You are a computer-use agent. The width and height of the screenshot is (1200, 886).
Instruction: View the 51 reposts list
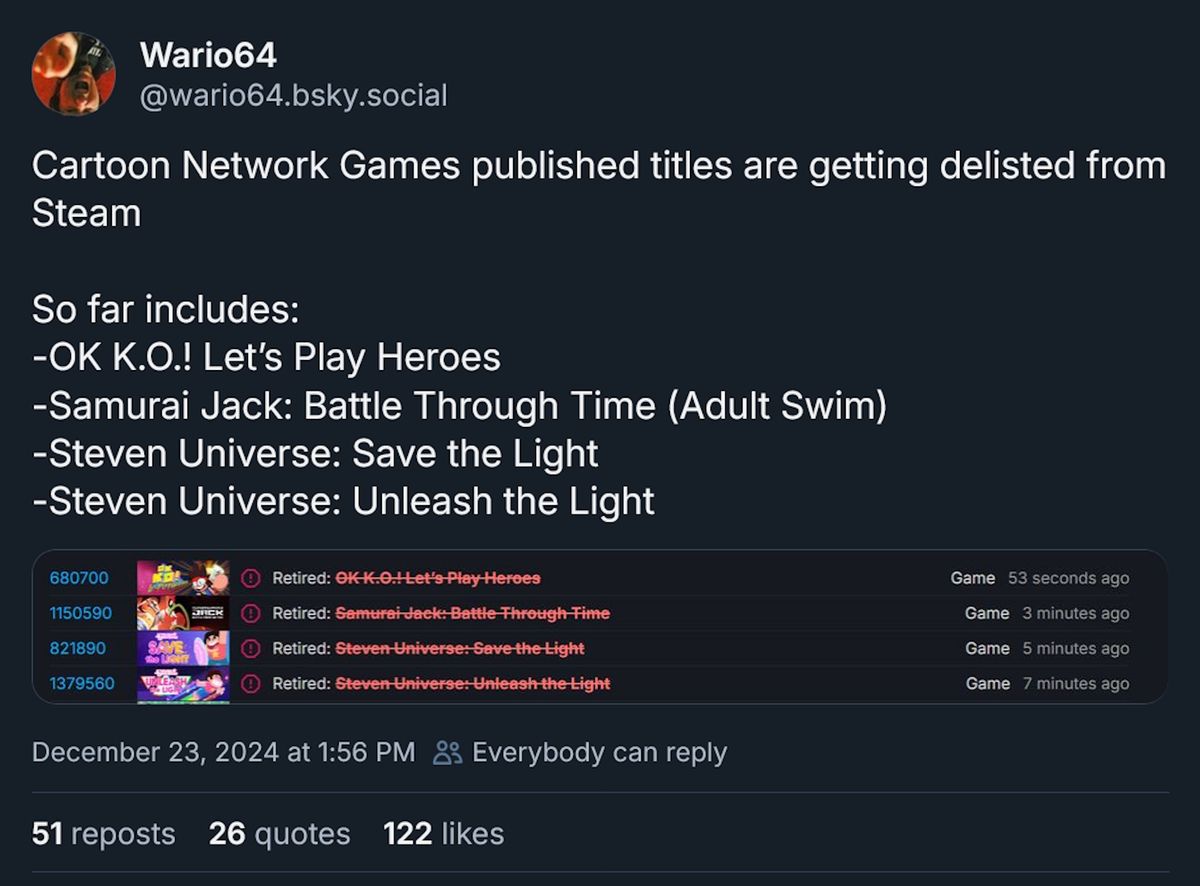pos(104,833)
